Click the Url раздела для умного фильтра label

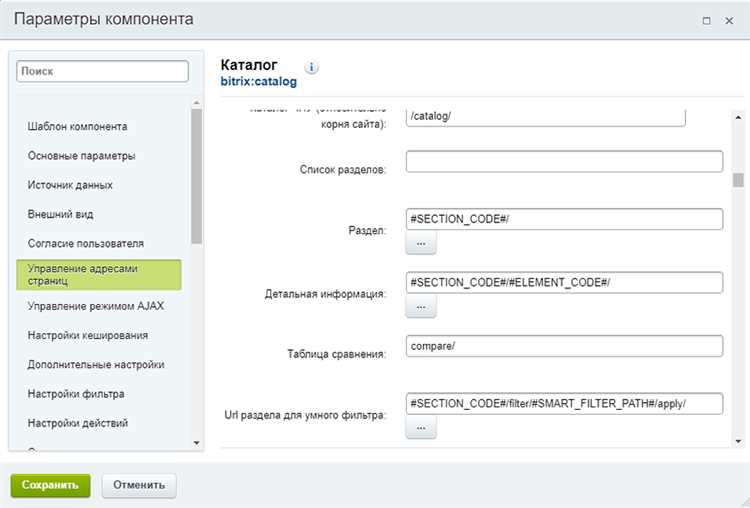coord(305,415)
